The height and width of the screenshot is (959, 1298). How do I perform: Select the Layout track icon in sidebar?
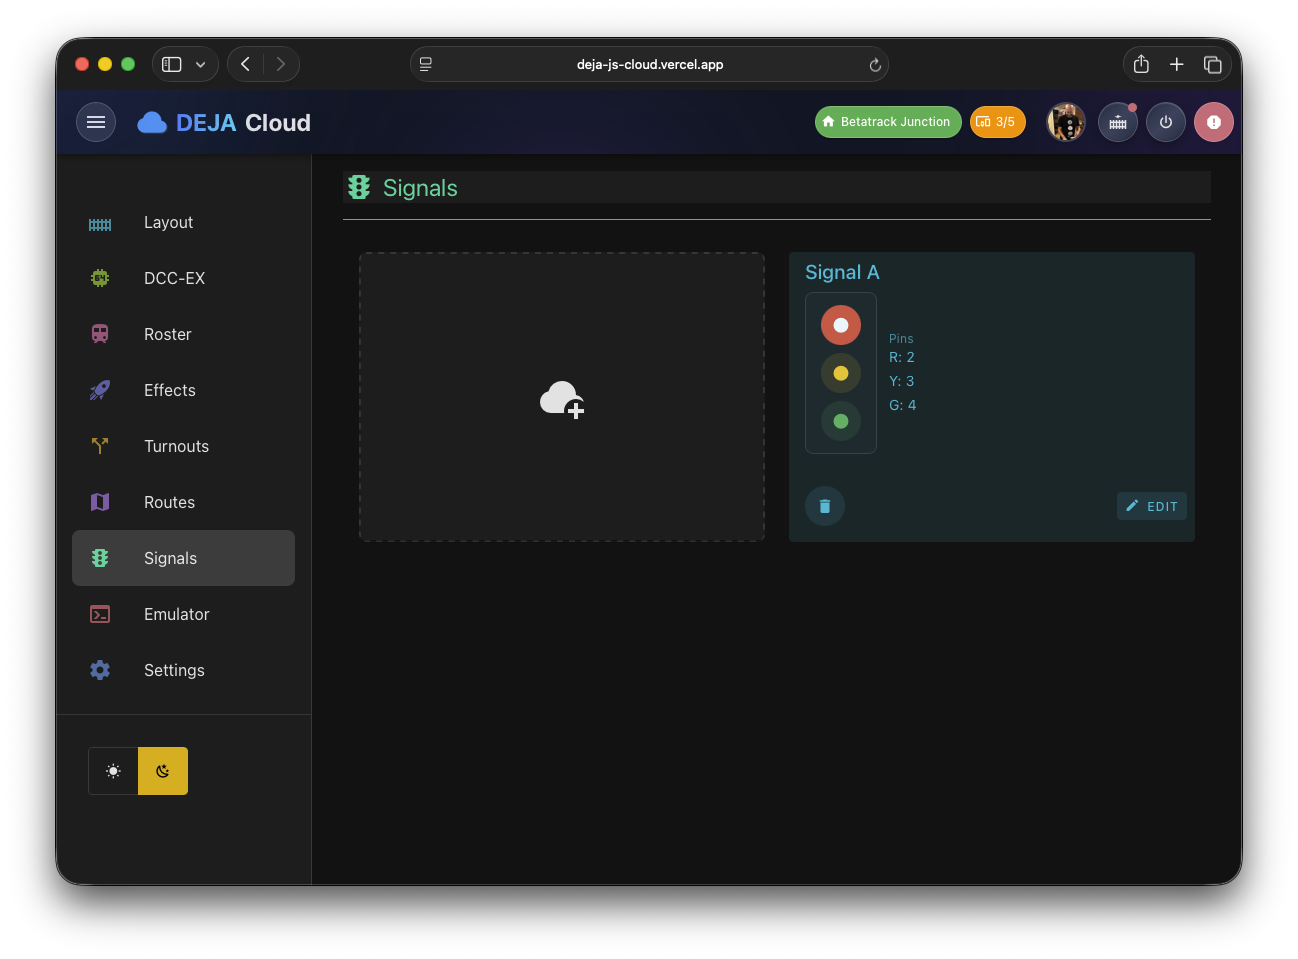[100, 222]
